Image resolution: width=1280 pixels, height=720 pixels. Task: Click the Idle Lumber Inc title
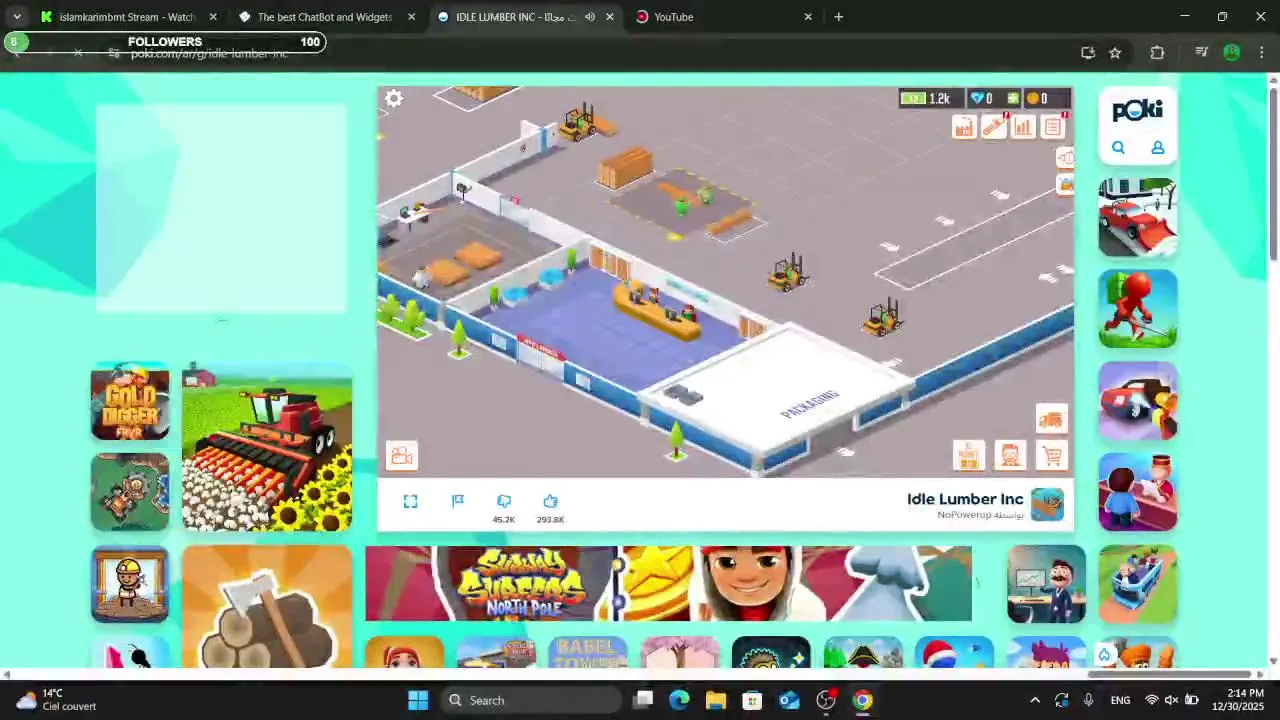[x=965, y=499]
